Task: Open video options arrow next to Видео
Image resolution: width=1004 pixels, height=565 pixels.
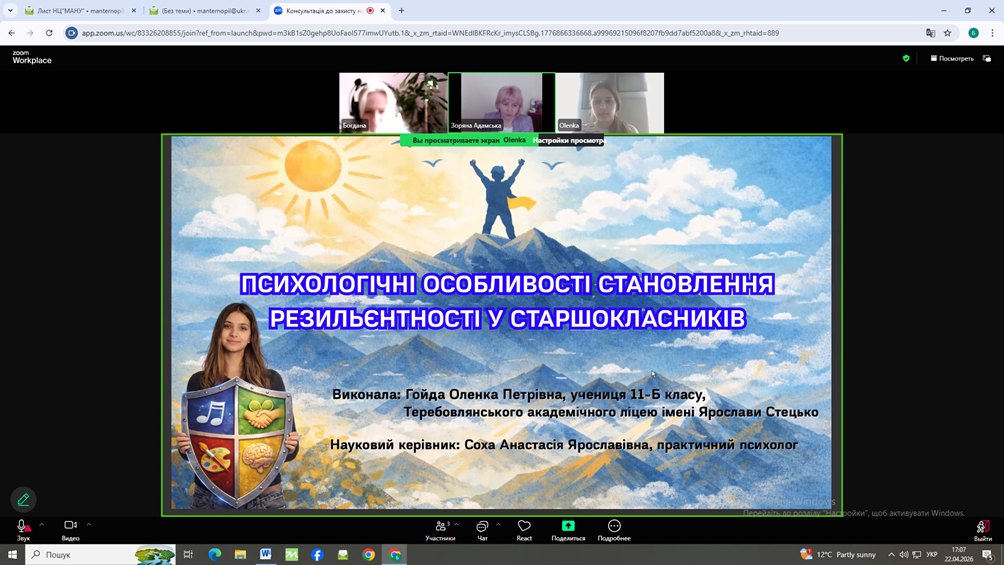Action: click(89, 525)
